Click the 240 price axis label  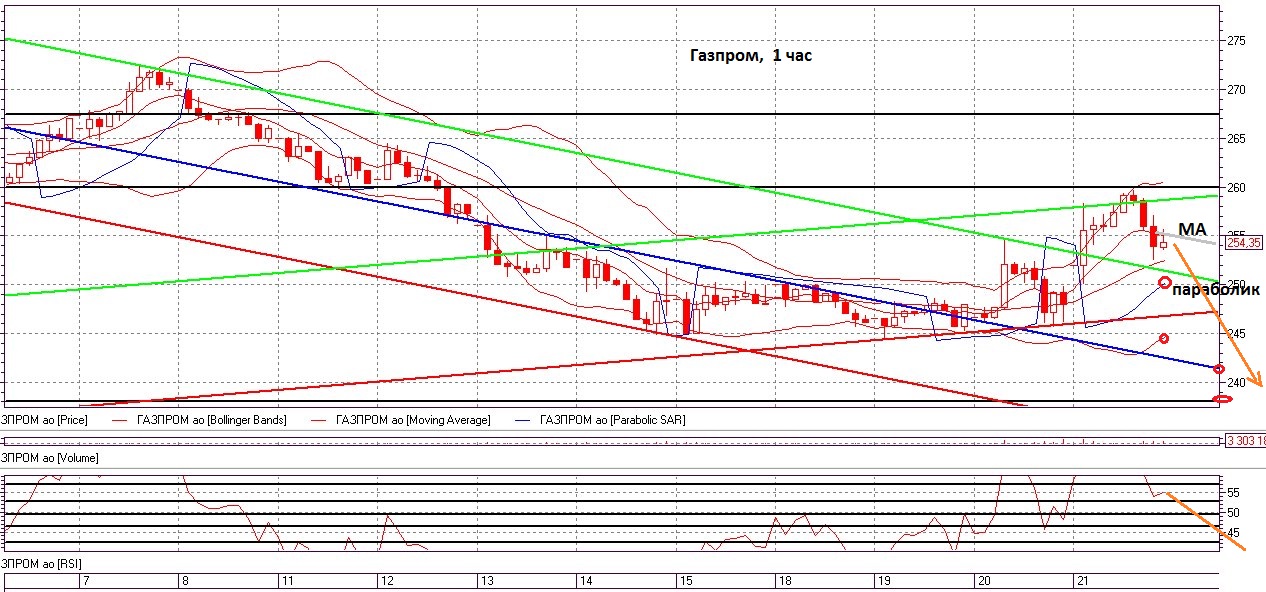[1236, 383]
